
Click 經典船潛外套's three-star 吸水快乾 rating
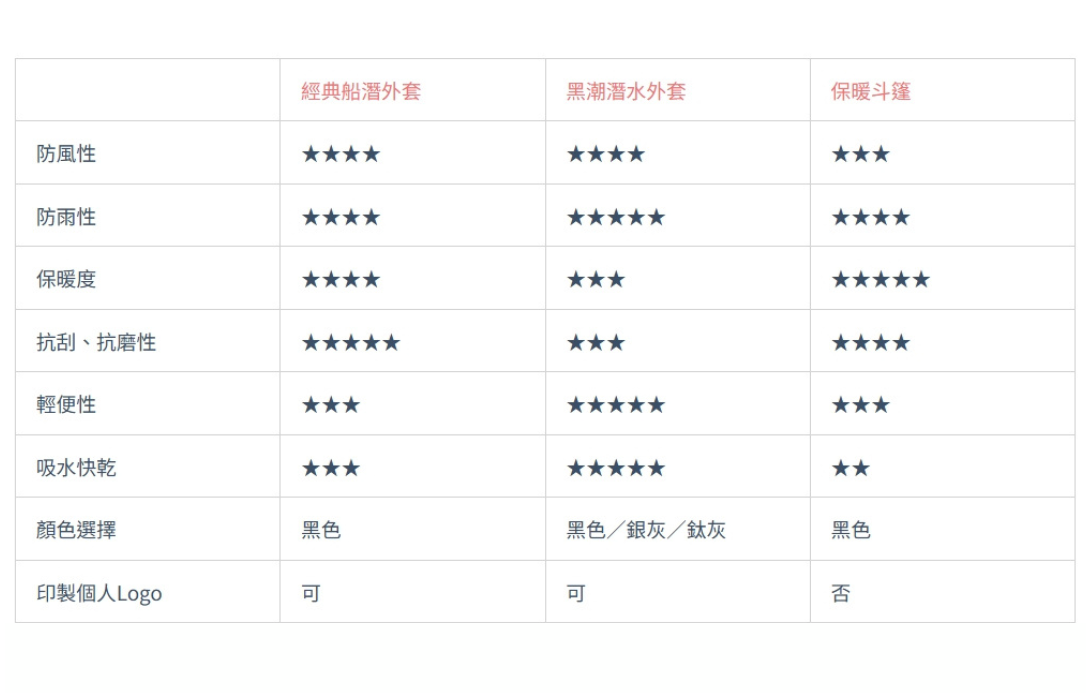tap(330, 468)
